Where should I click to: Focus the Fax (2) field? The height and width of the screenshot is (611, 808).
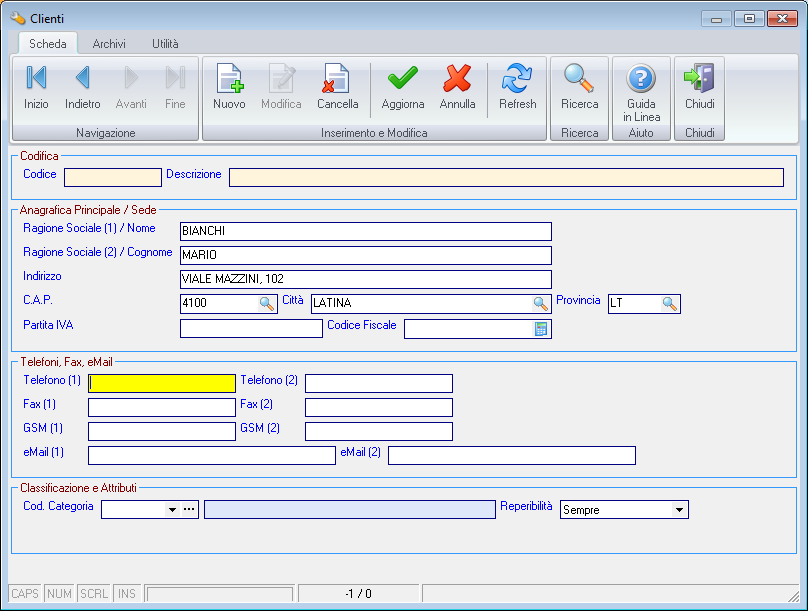379,407
